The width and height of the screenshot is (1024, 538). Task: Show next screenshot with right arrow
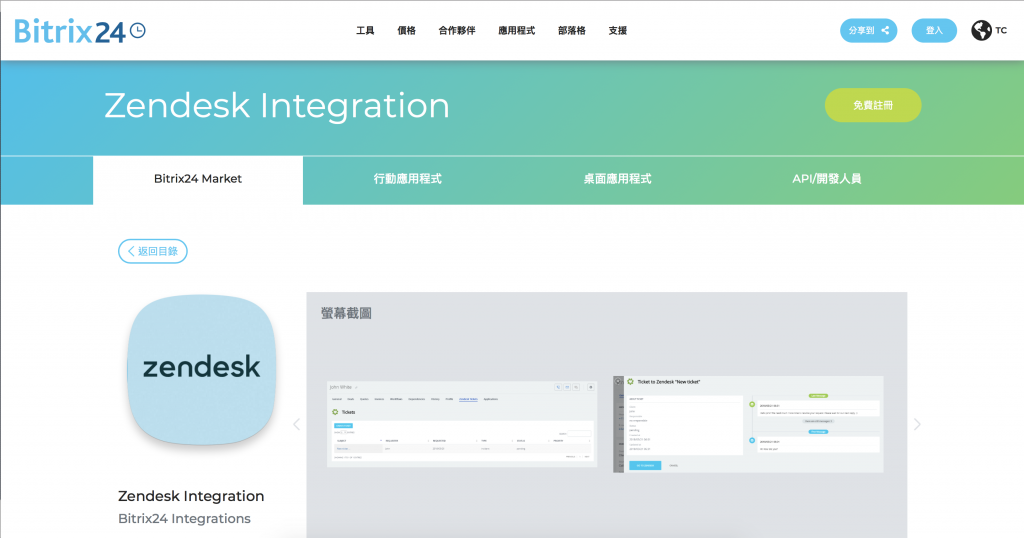[x=917, y=424]
